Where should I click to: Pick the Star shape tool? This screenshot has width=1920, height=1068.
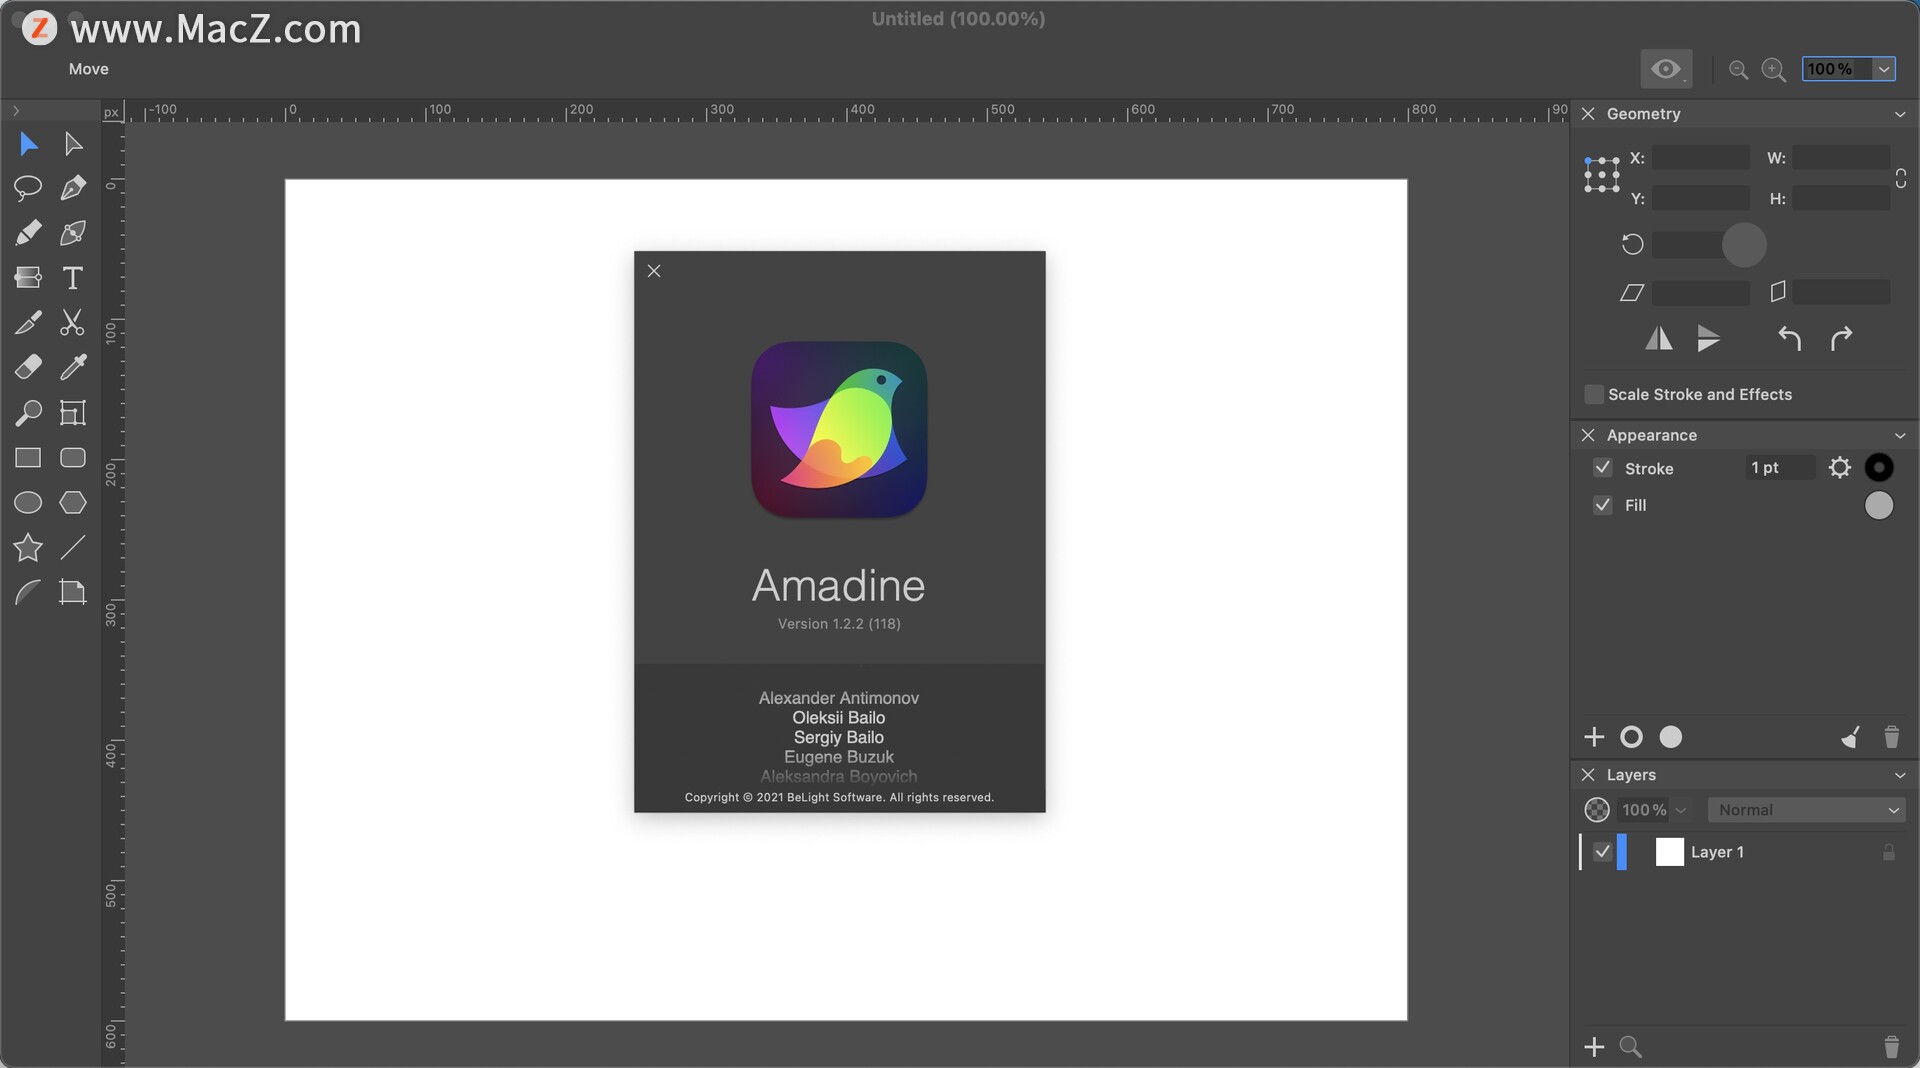28,547
